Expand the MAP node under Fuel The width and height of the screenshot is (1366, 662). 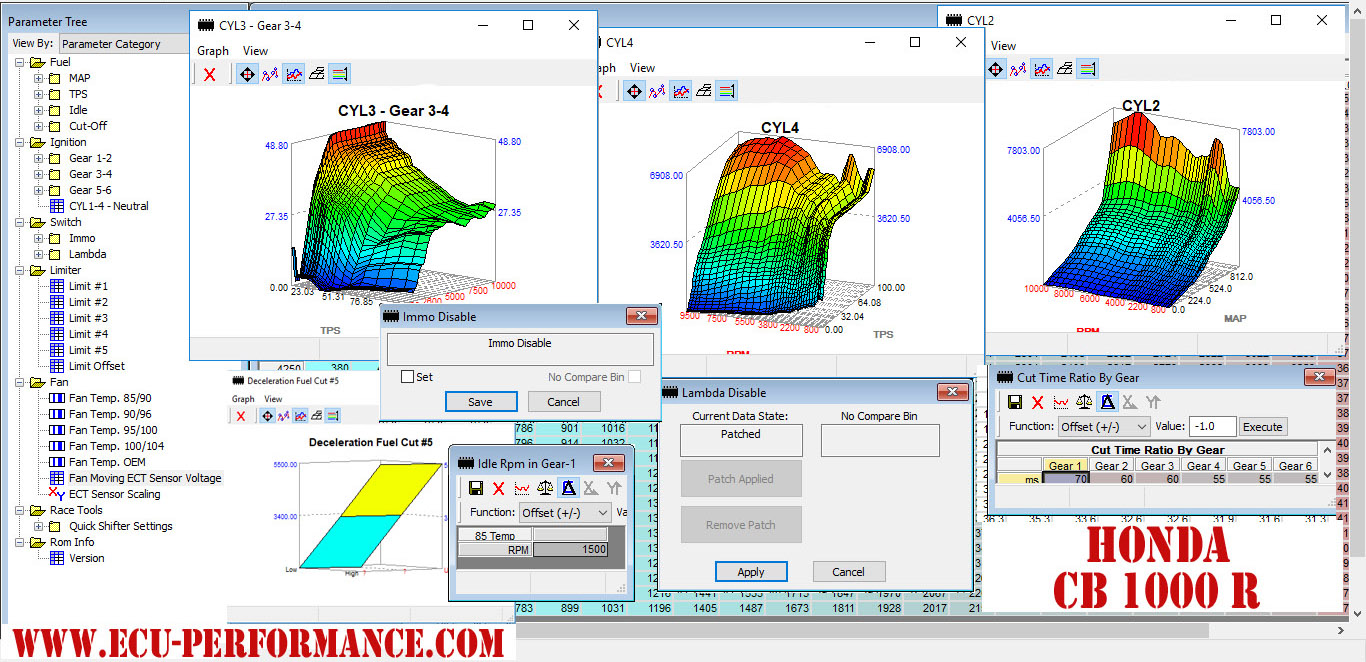(40, 78)
